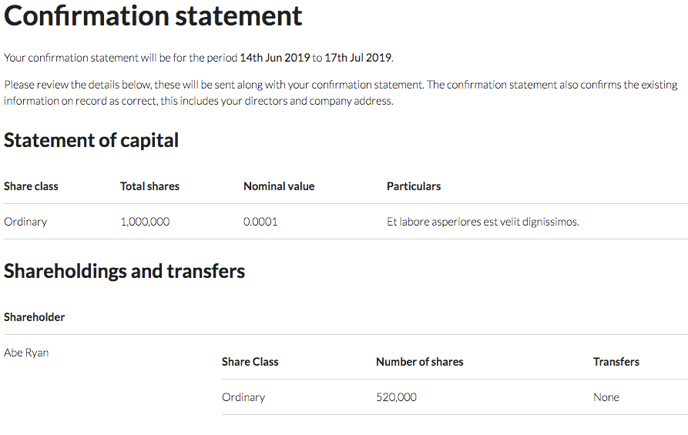Click the 520,000 shares value
The width and height of the screenshot is (688, 435).
396,397
